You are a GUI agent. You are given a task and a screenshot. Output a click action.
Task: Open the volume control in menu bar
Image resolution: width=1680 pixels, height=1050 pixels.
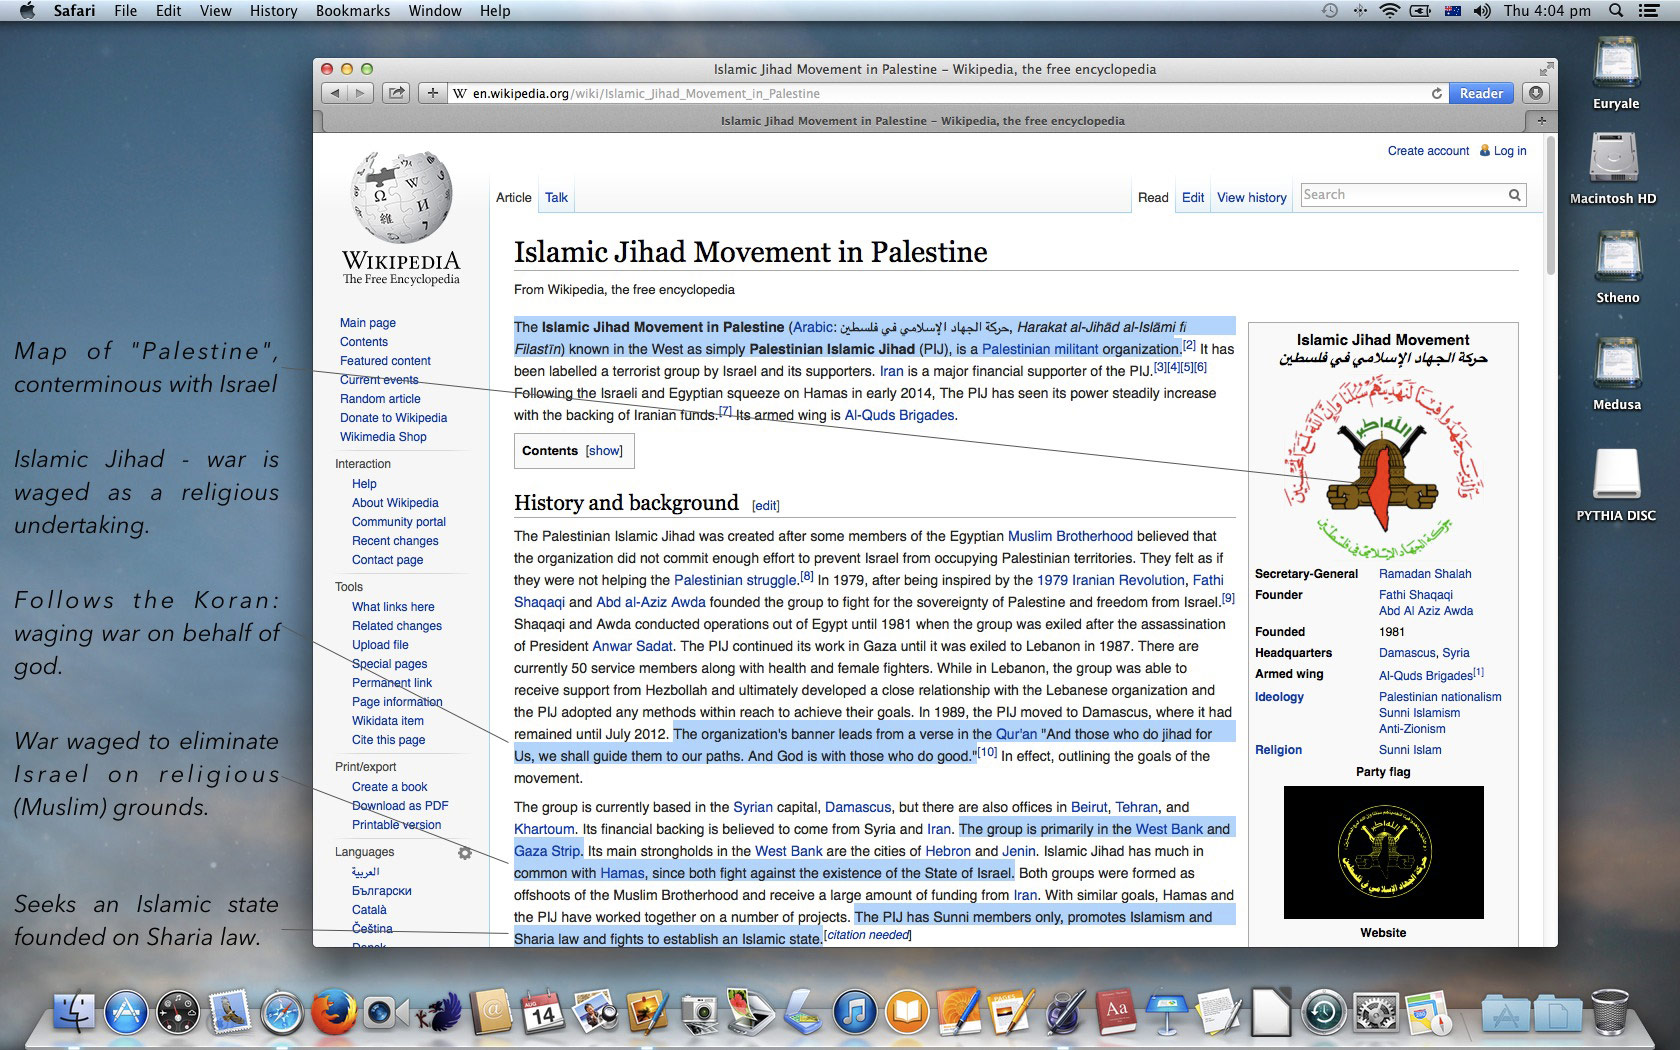coord(1482,11)
